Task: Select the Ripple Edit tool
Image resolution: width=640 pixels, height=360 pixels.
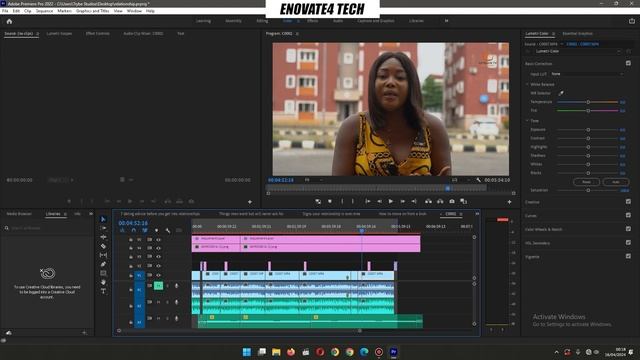Action: 103,237
